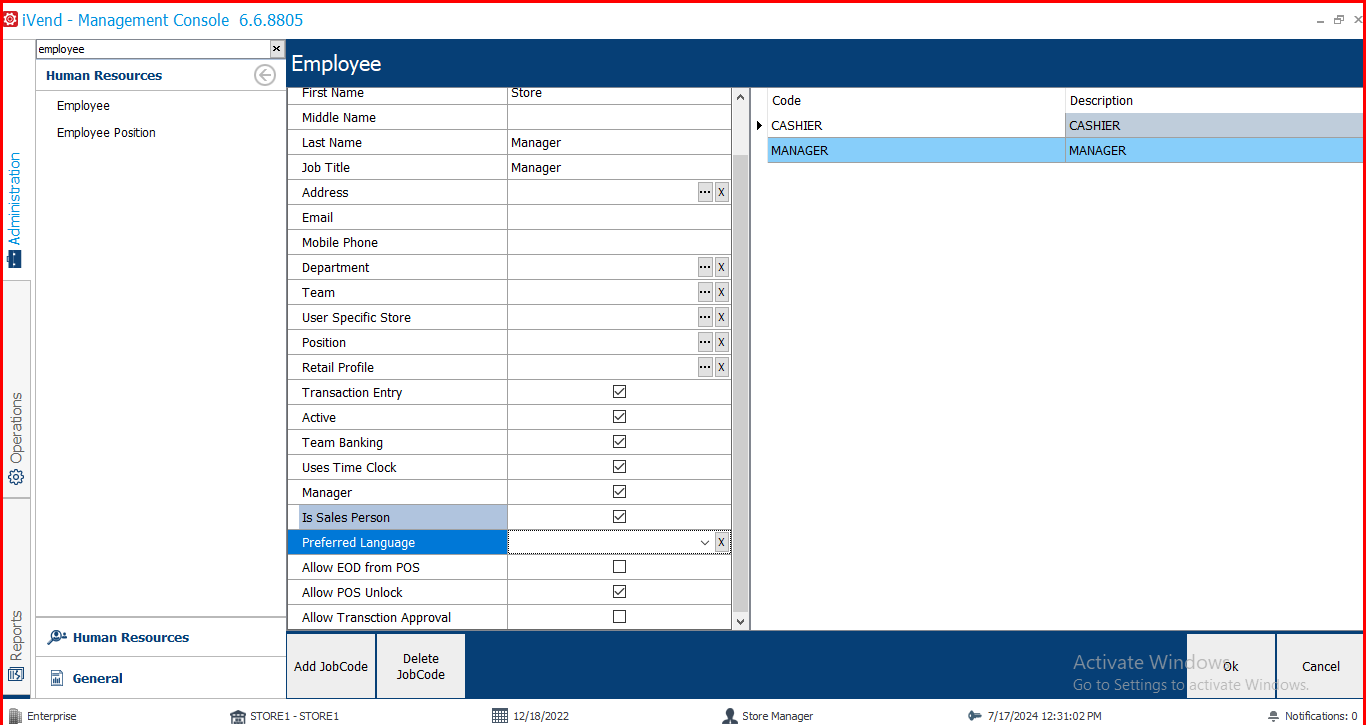Click the iVend application logo icon
1366x725 pixels.
[x=11, y=19]
